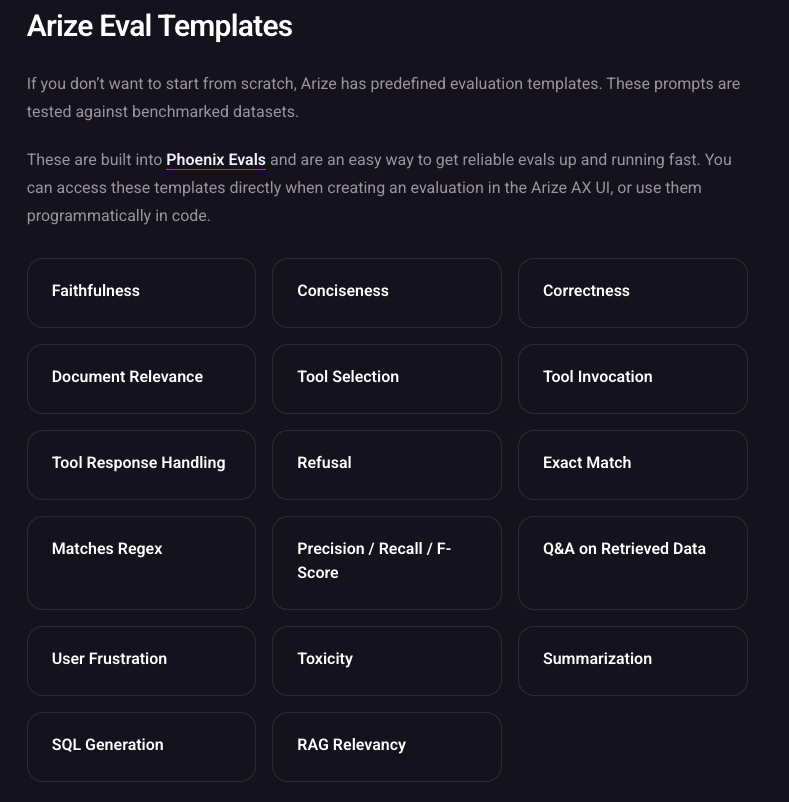Open the Matches Regex template
This screenshot has height=802, width=789.
(x=141, y=562)
